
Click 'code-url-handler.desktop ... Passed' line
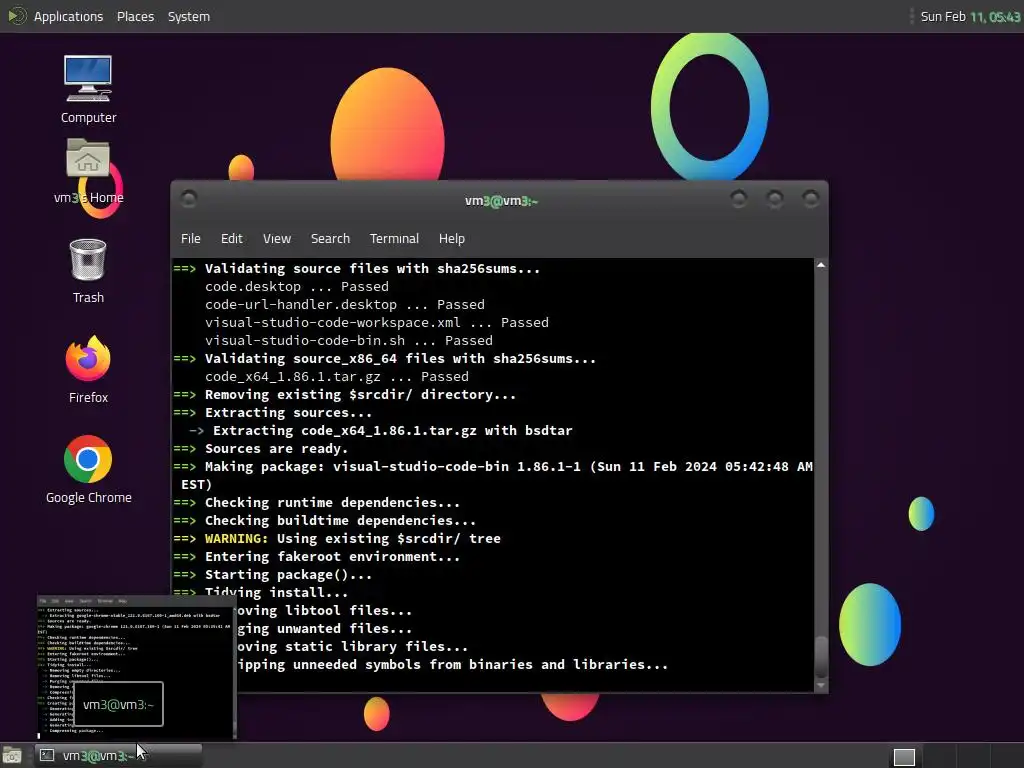345,304
